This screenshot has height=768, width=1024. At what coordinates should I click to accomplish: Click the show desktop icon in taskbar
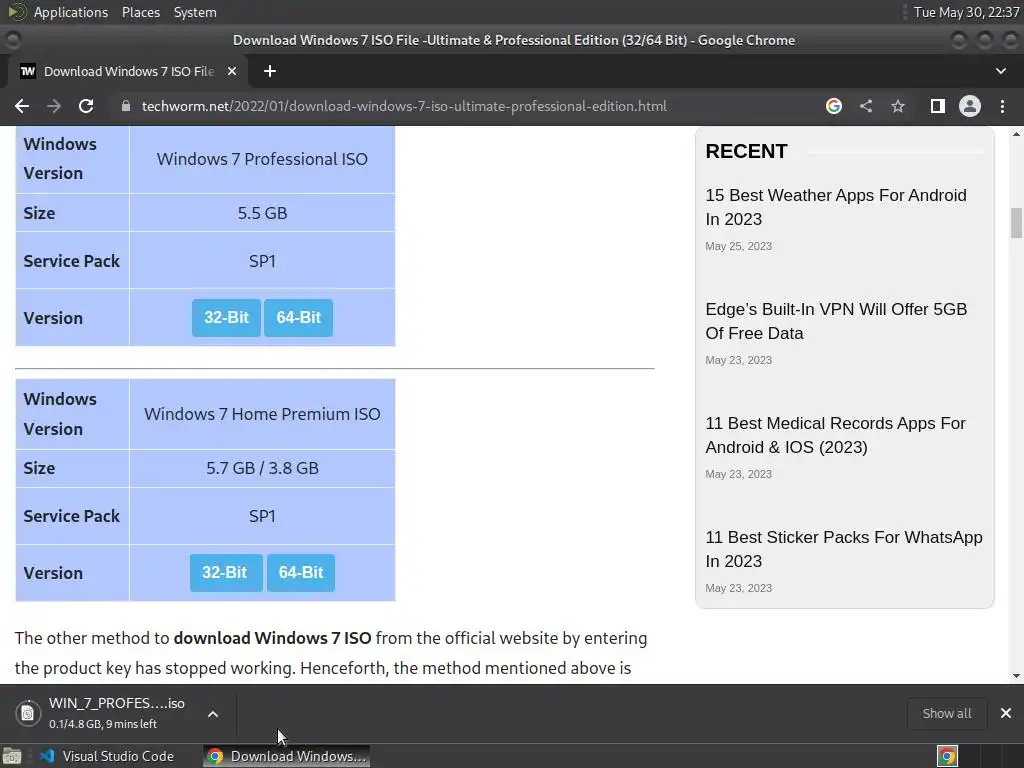point(12,756)
